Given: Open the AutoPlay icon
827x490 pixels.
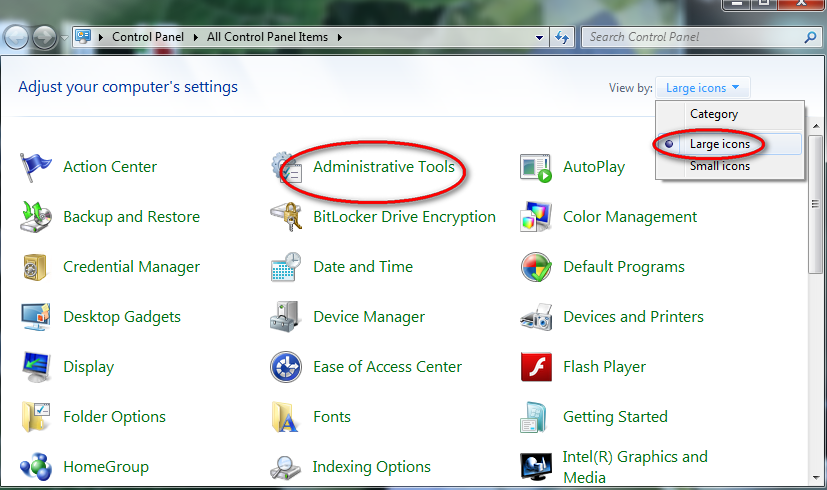Looking at the screenshot, I should (536, 168).
